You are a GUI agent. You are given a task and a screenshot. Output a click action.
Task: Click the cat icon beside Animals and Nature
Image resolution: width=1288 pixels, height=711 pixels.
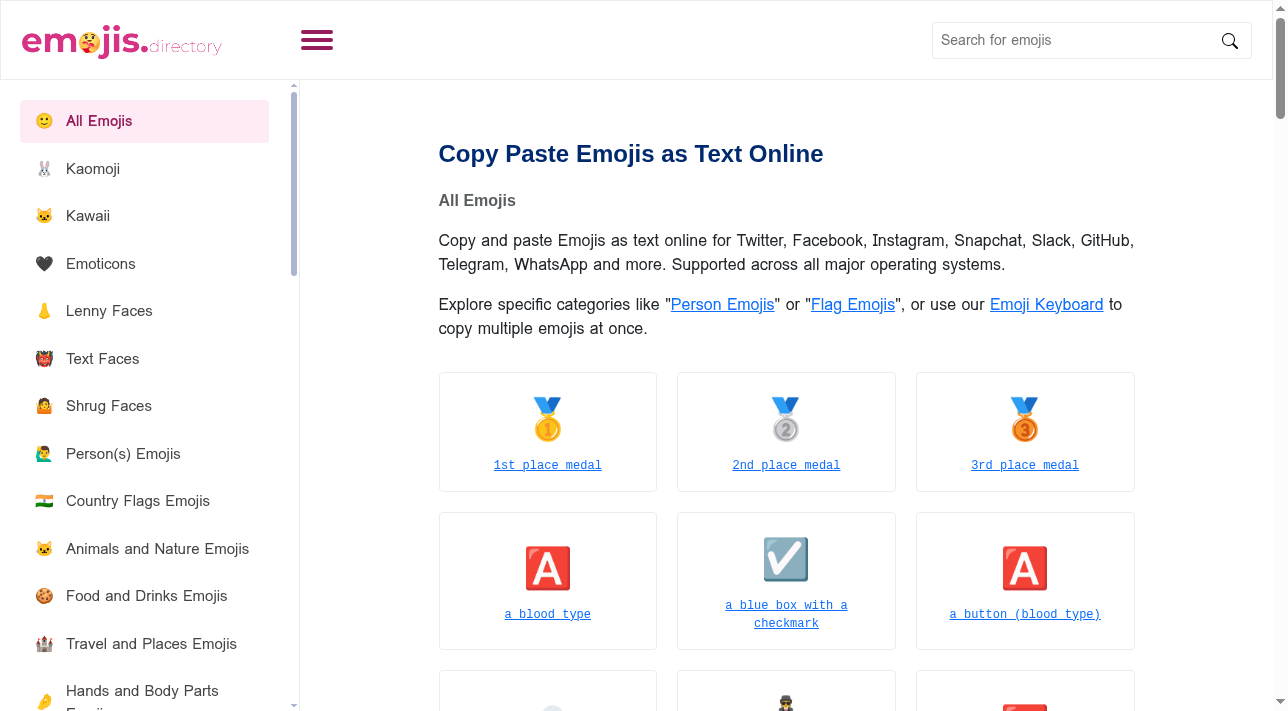pyautogui.click(x=44, y=549)
